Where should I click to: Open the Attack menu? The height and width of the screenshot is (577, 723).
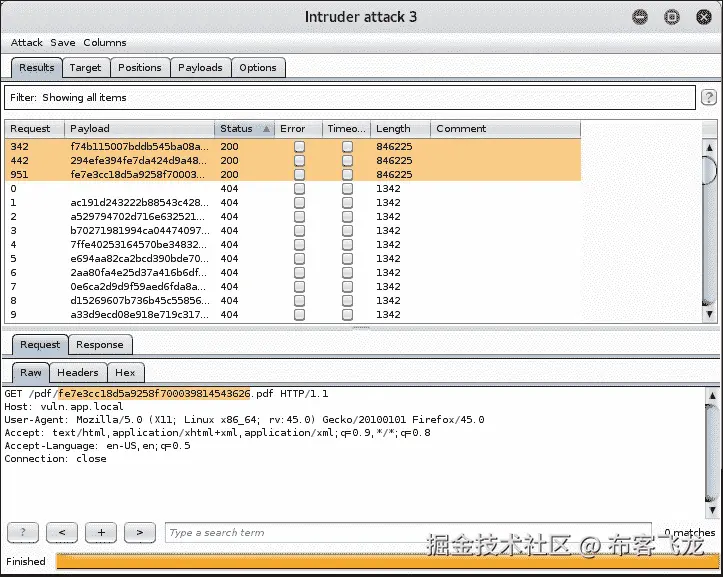click(27, 42)
